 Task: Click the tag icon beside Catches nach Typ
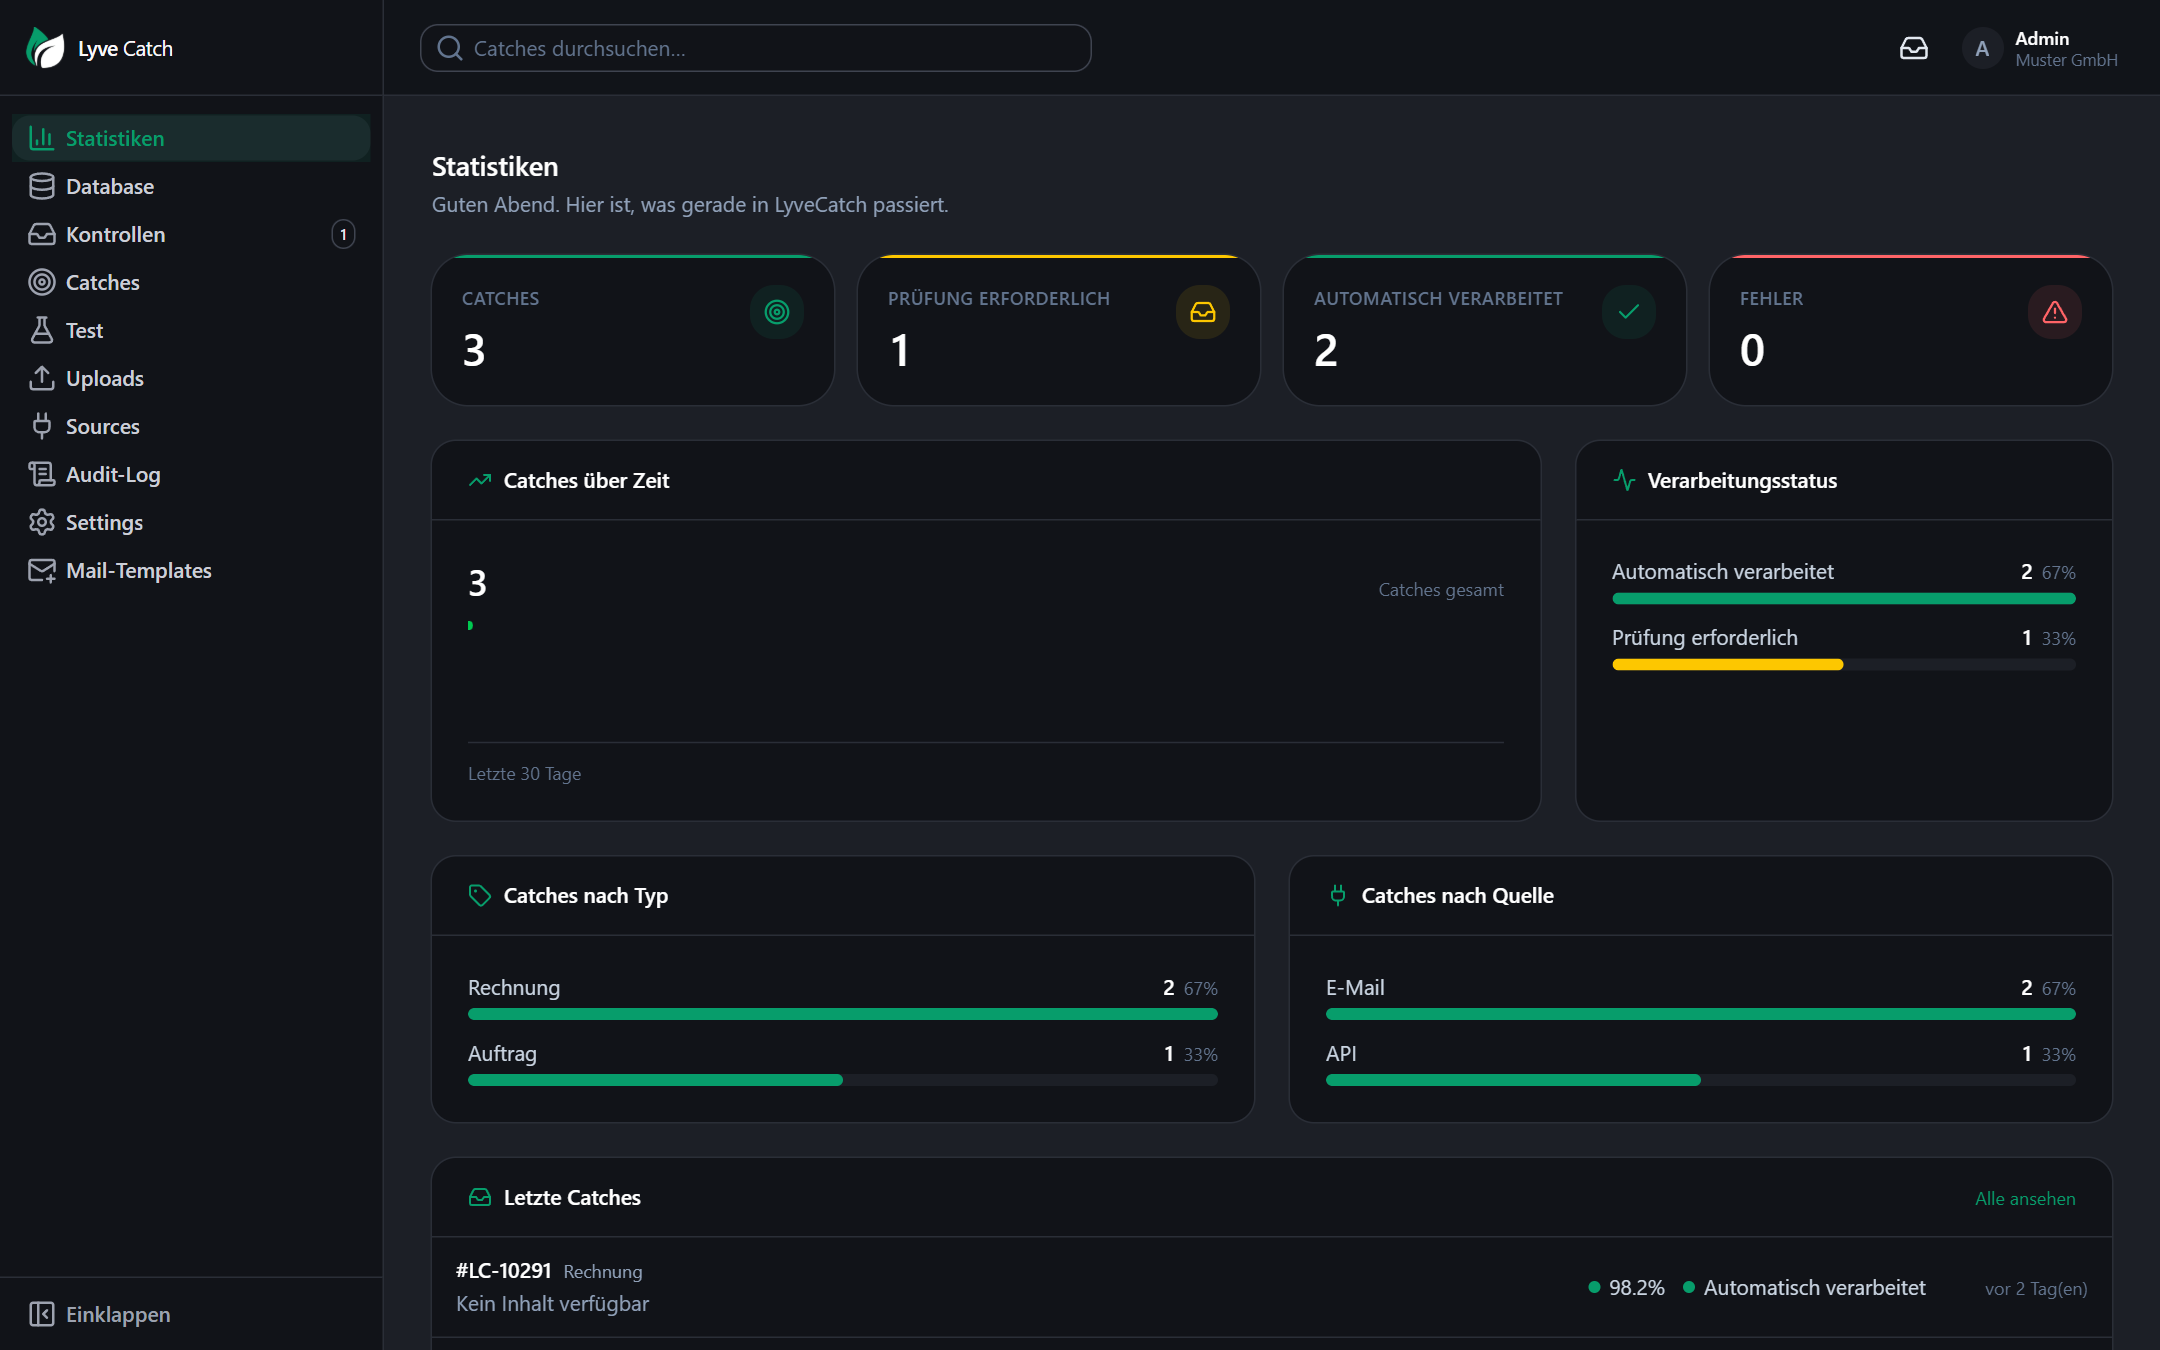coord(480,895)
